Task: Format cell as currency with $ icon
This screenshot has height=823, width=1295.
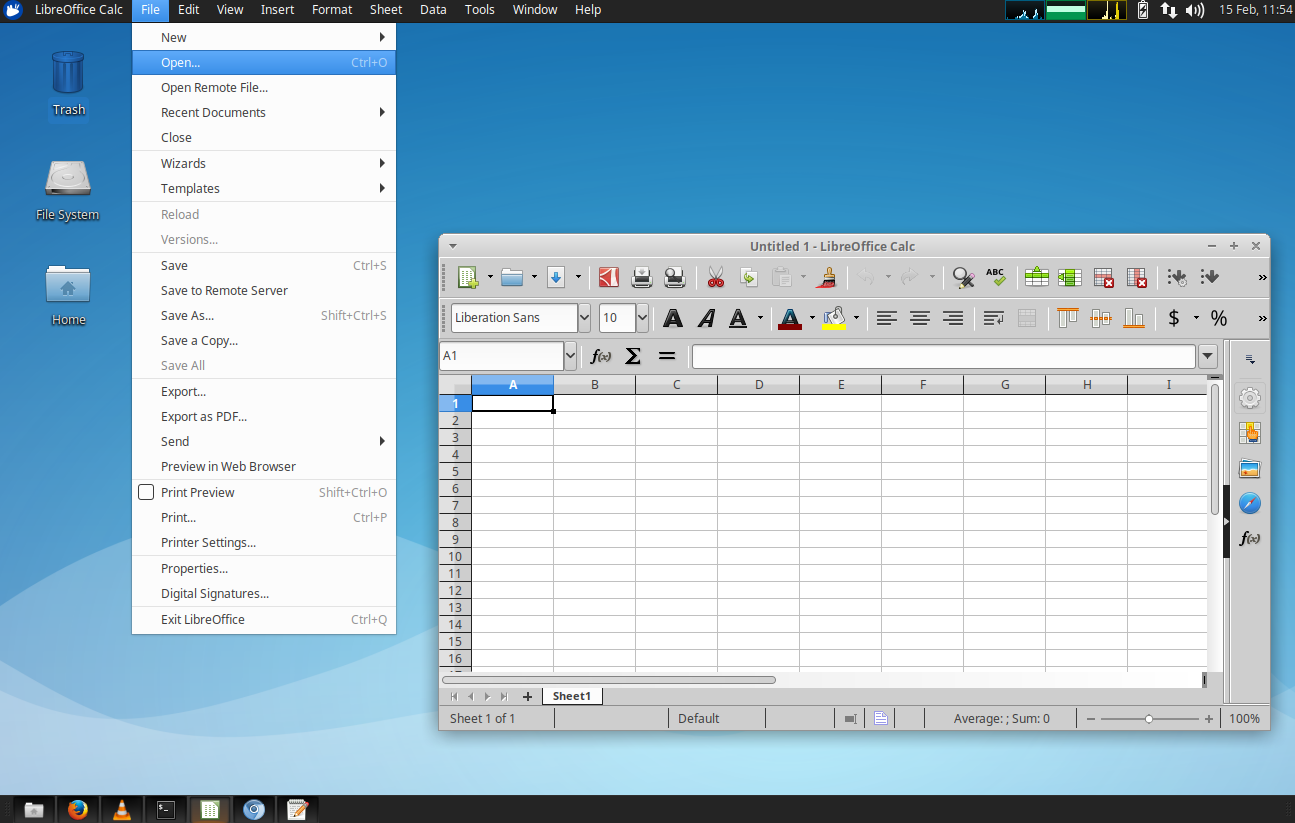Action: tap(1174, 318)
